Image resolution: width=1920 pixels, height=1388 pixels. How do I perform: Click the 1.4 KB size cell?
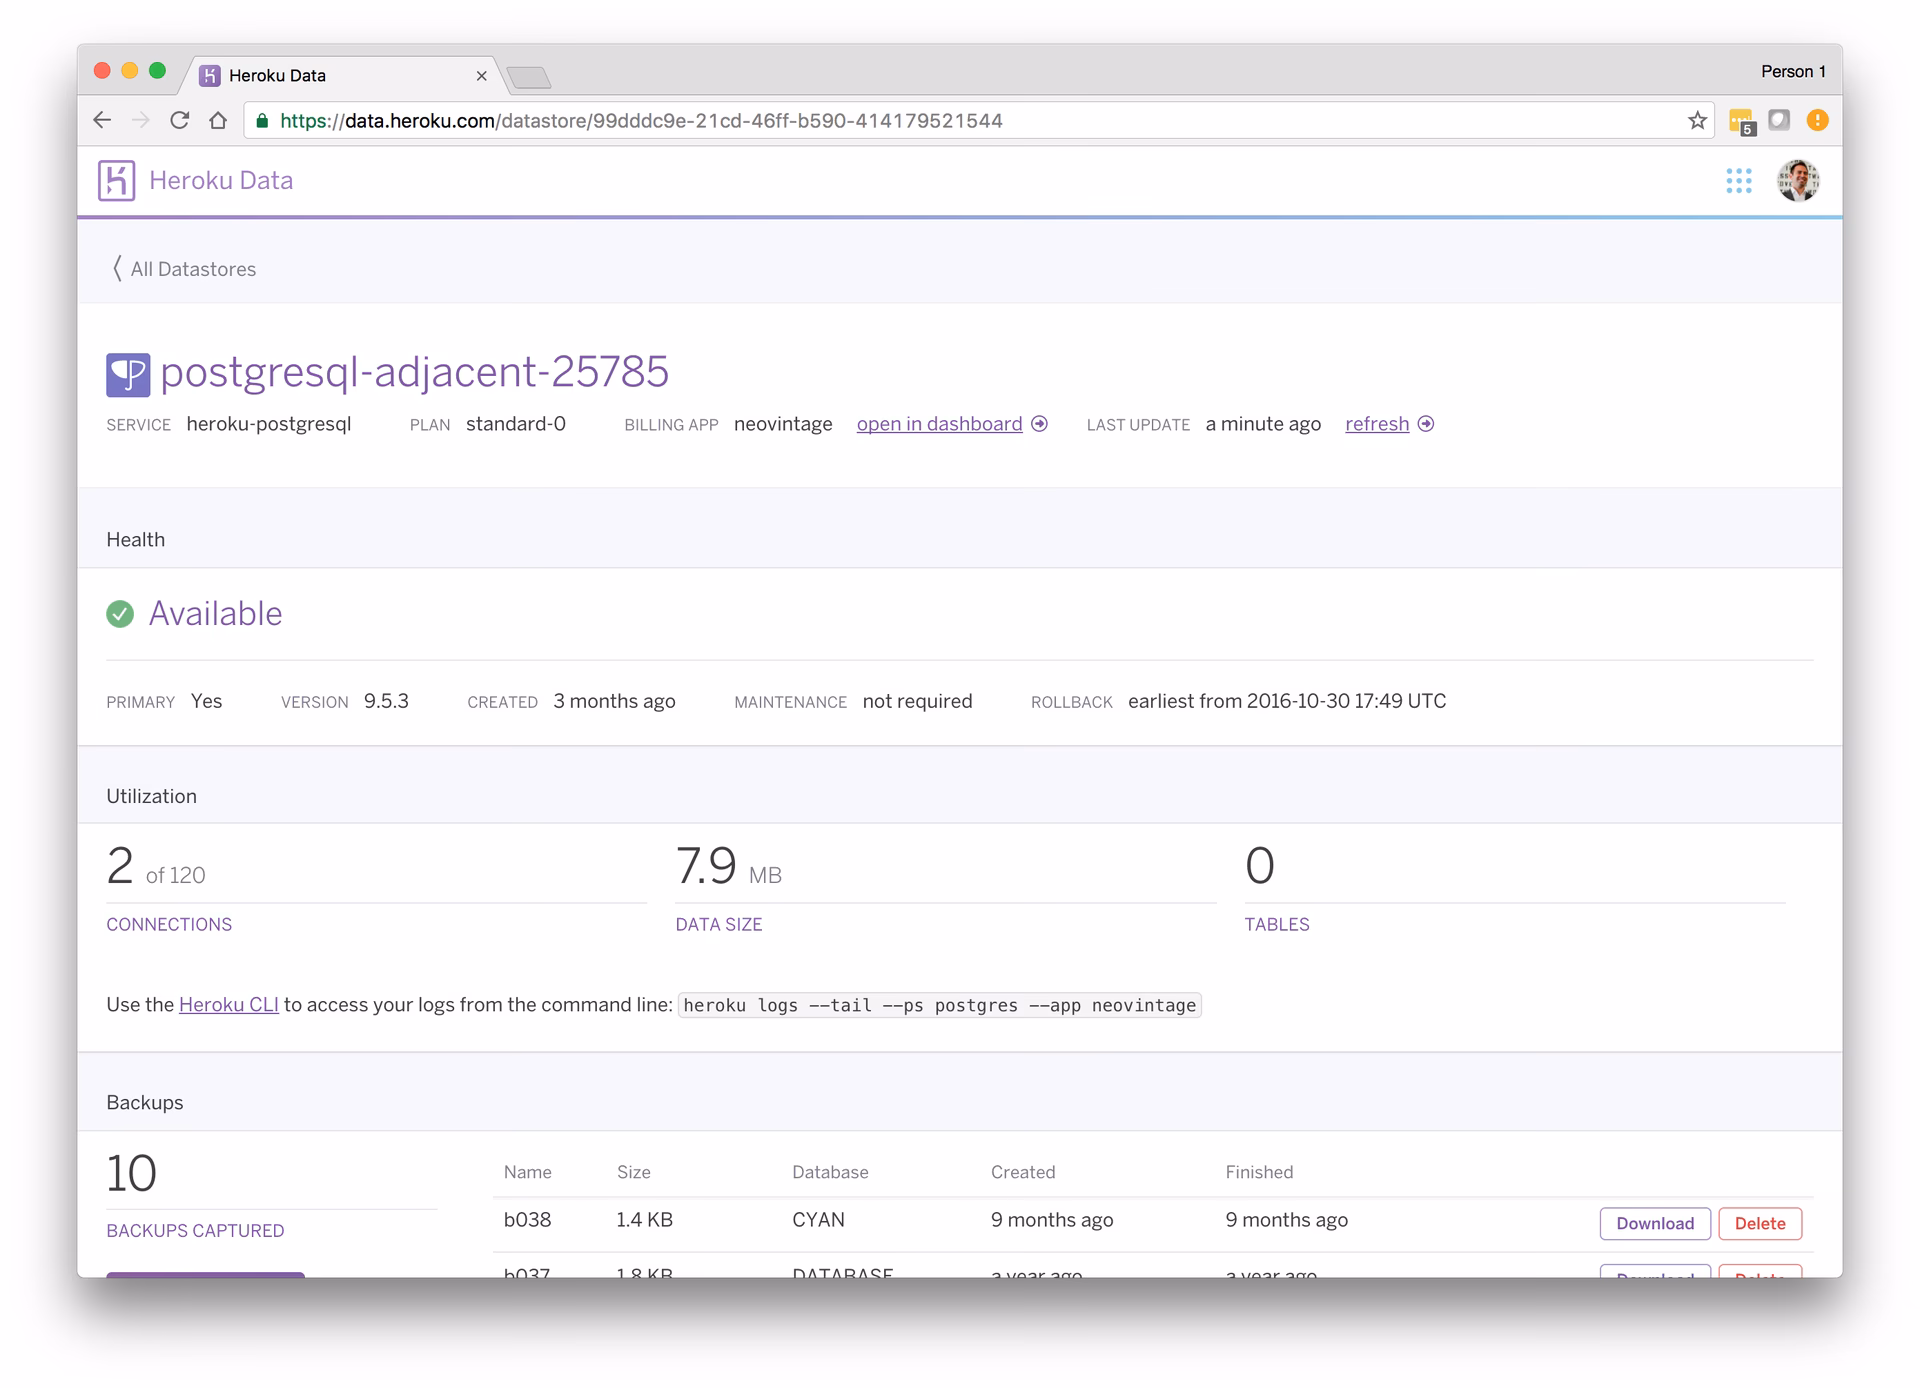coord(645,1220)
